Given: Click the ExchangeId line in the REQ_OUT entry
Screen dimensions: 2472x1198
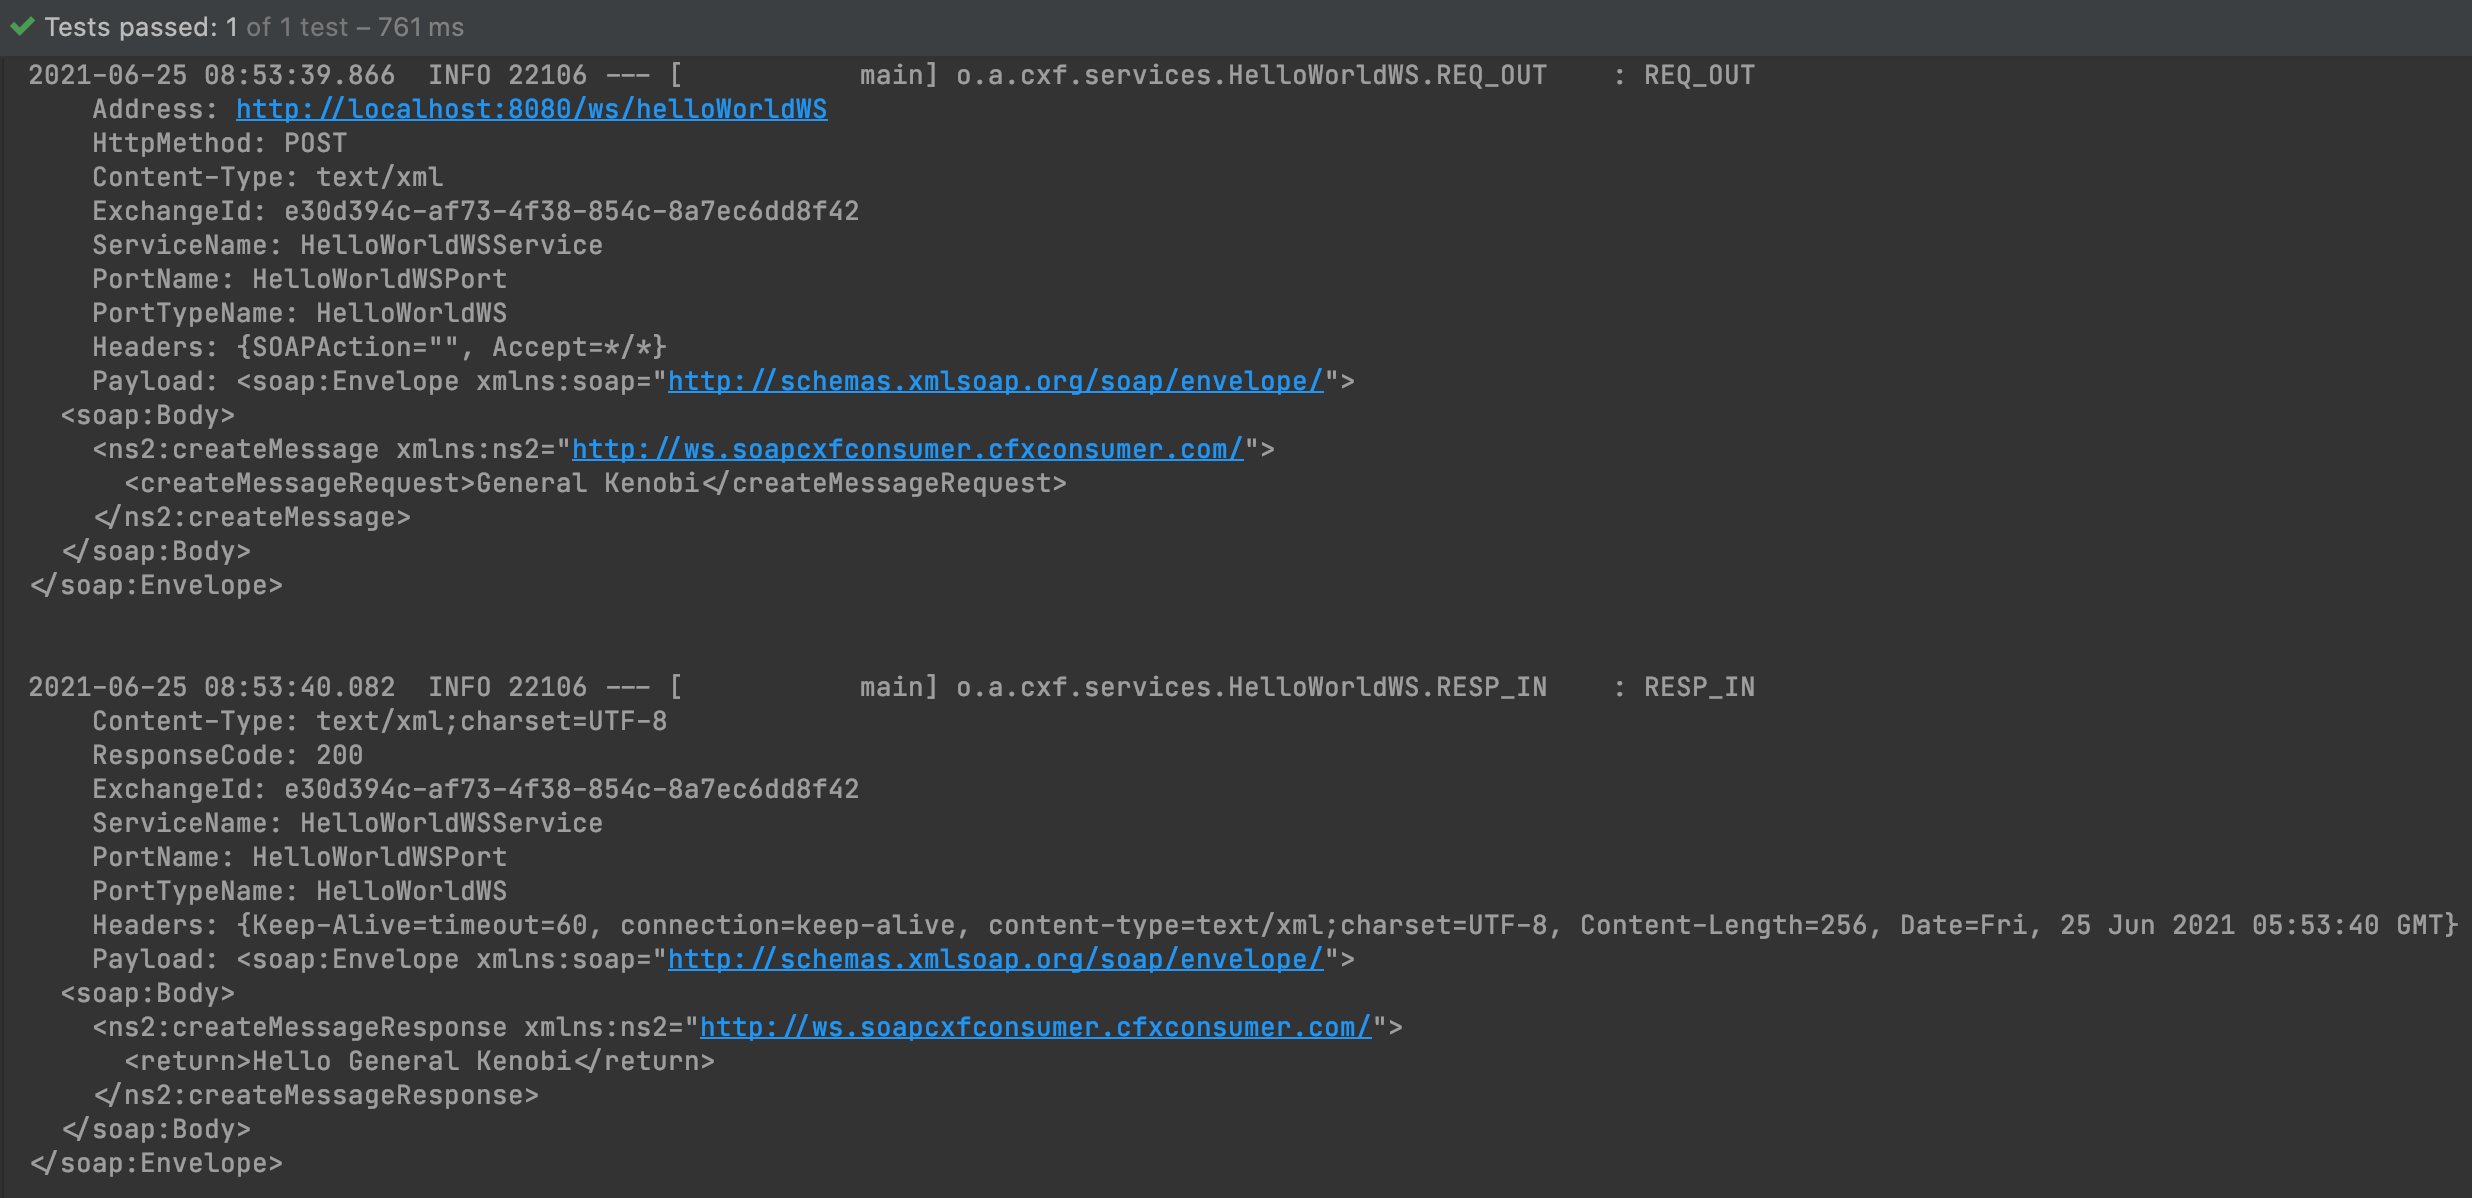Looking at the screenshot, I should [475, 211].
